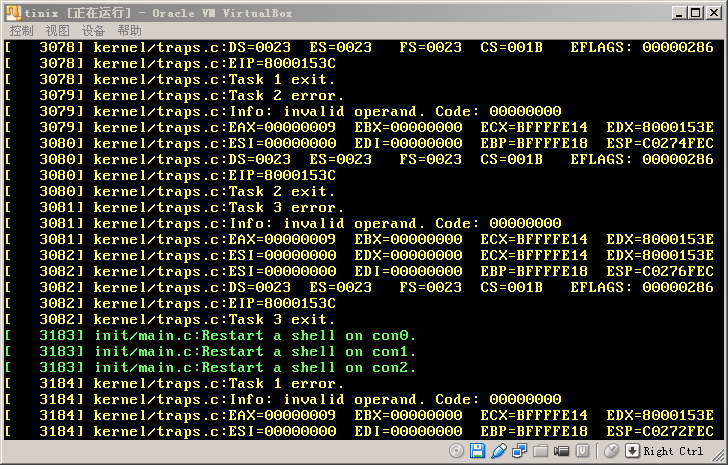This screenshot has height=465, width=728.
Task: Click the 'Task 2 error.' log line
Action: pos(175,95)
